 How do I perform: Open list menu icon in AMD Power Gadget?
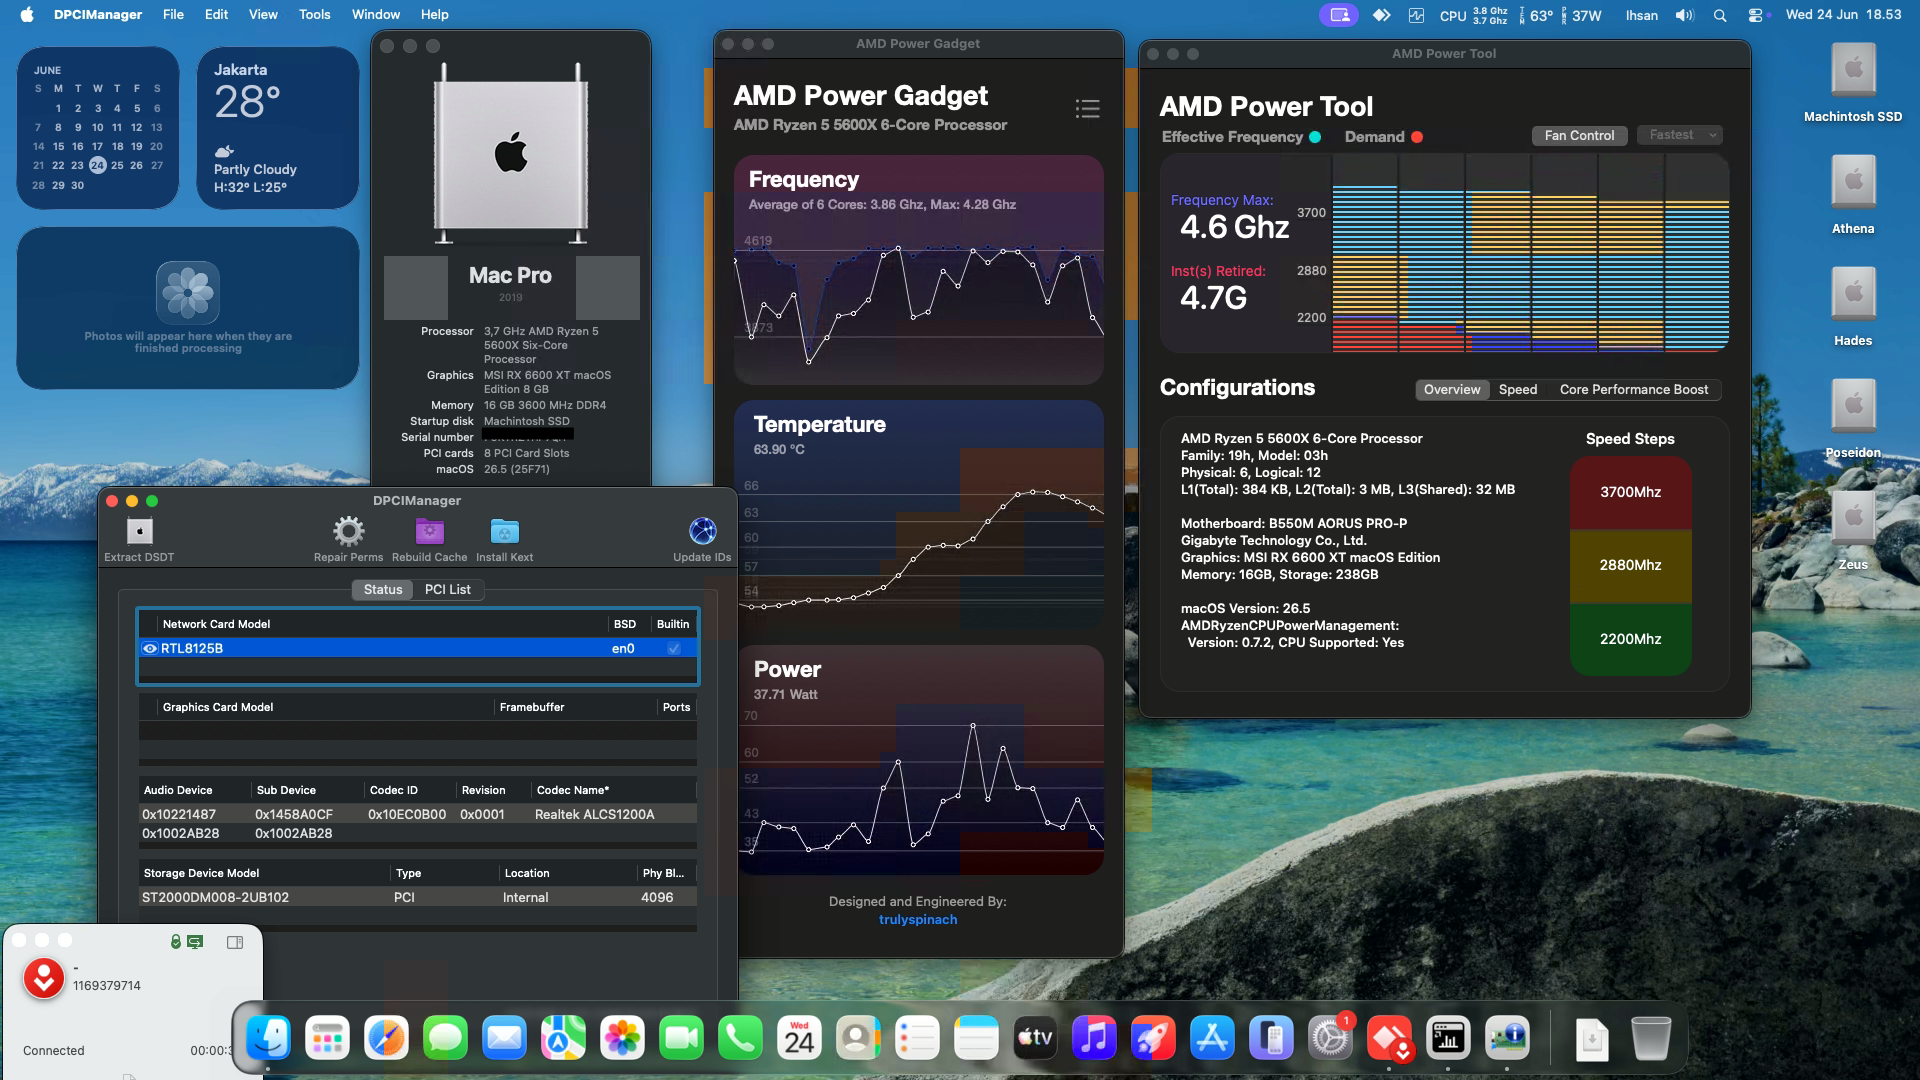tap(1087, 109)
